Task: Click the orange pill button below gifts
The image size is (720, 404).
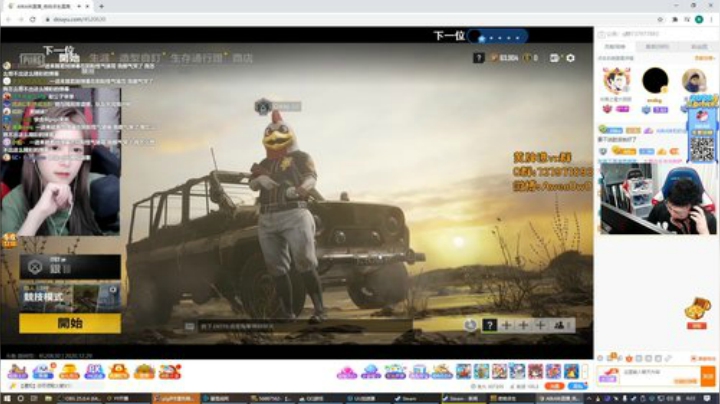Action: pos(554,386)
